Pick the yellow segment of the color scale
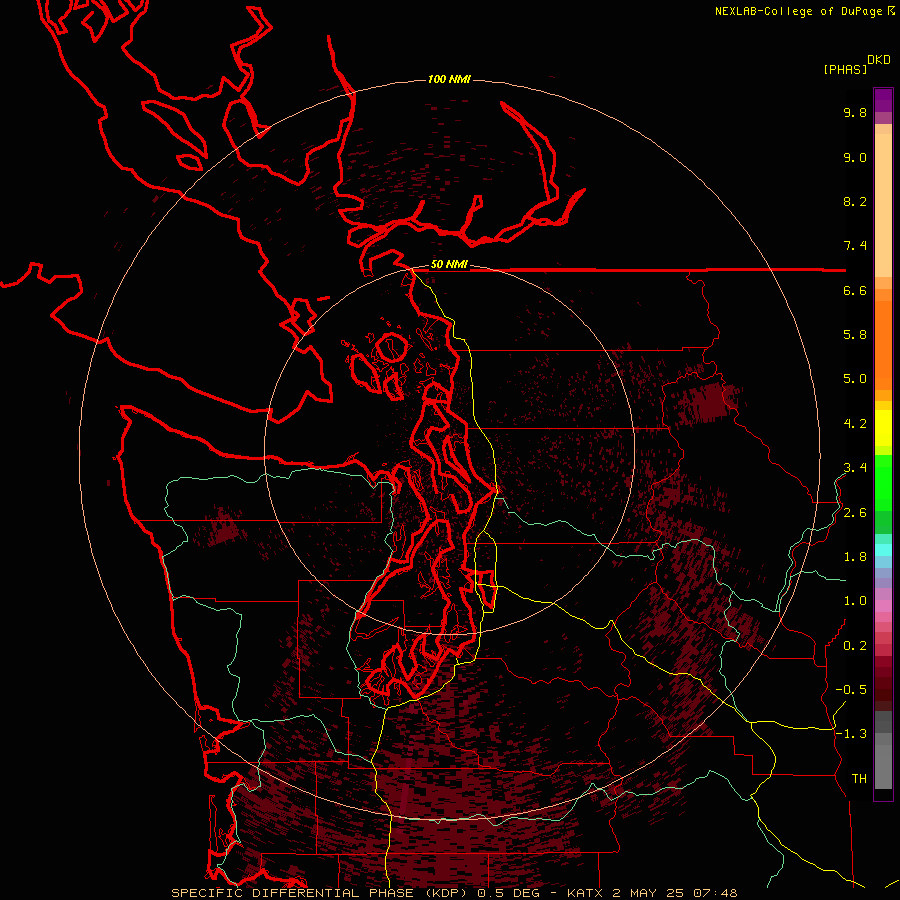900x900 pixels. tap(883, 428)
